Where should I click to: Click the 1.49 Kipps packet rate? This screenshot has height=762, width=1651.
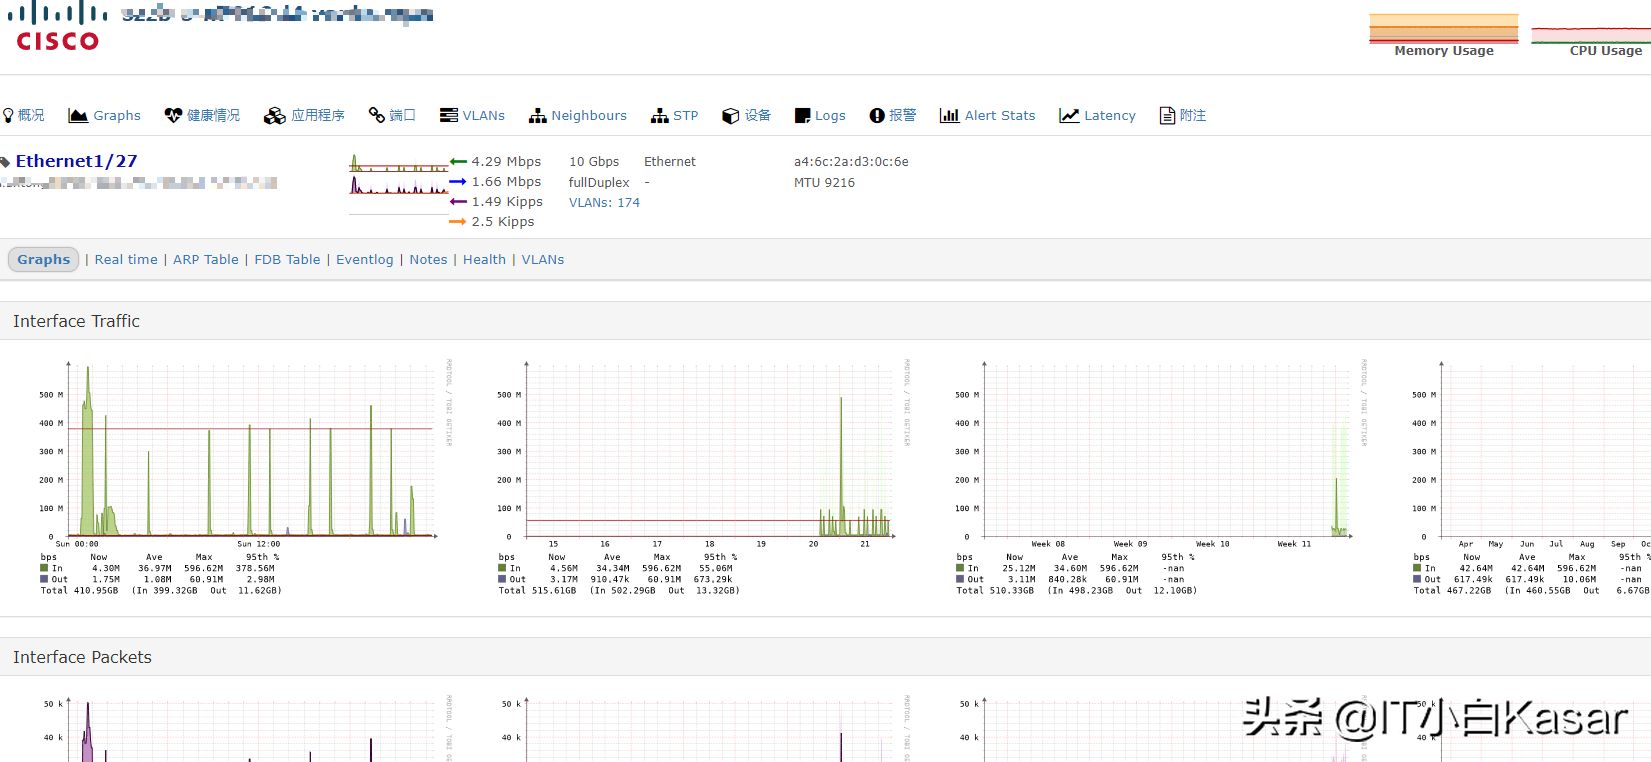507,201
